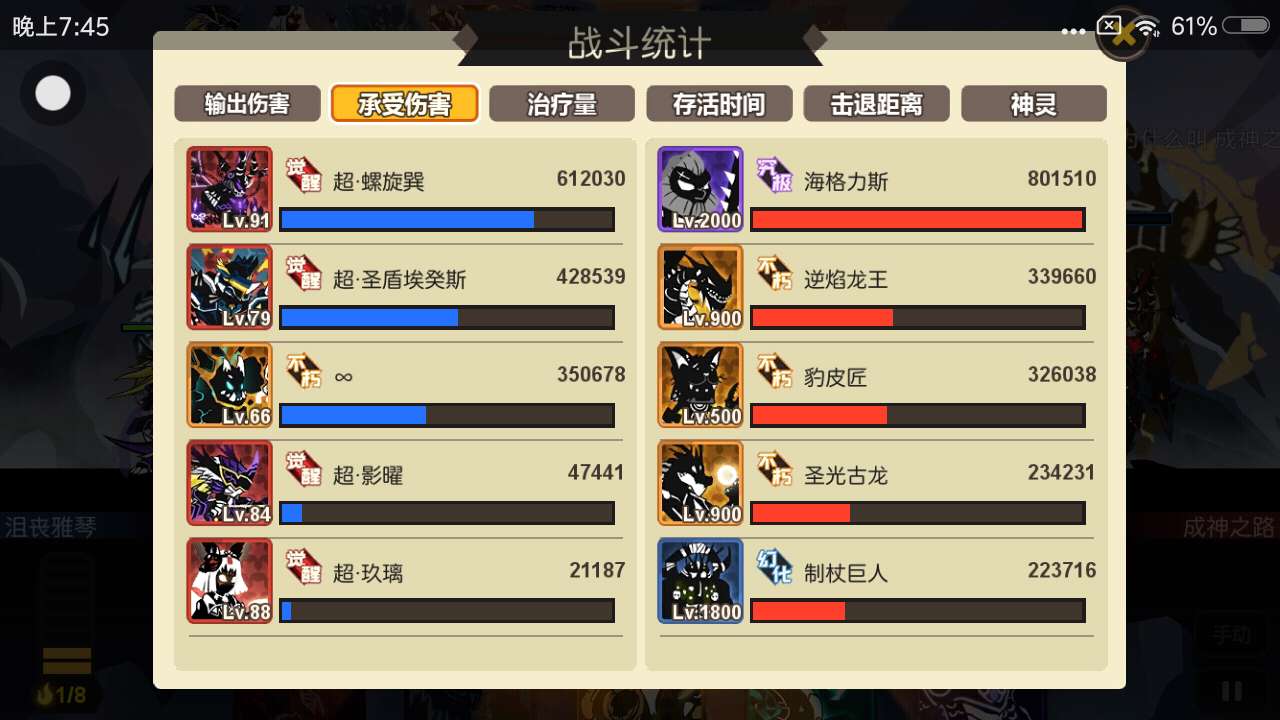Switch to the 神灵 tab
This screenshot has width=1280, height=720.
click(x=1034, y=104)
